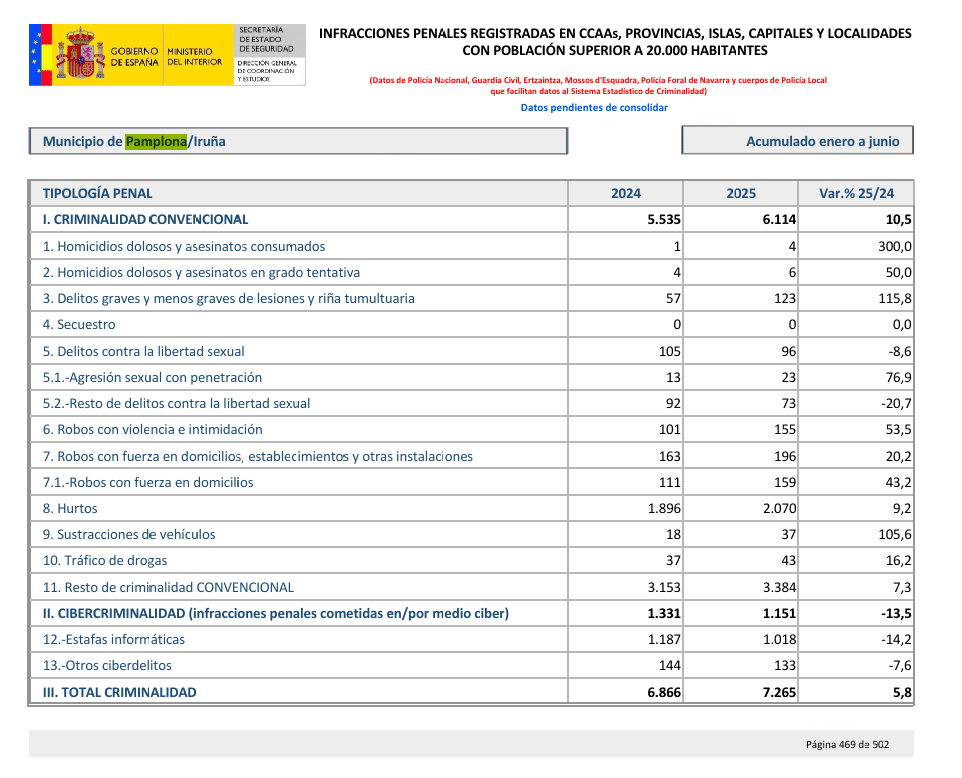Click the 2024 column header
The image size is (962, 778).
[626, 193]
